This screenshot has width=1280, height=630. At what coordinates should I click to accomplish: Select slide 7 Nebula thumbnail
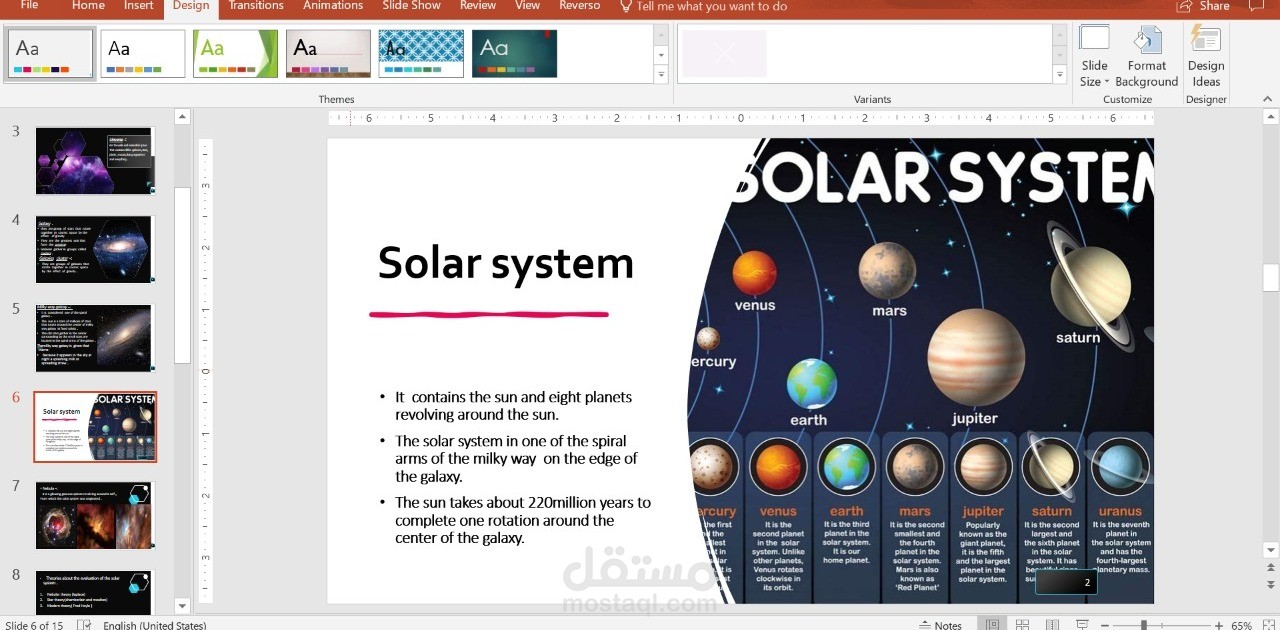(x=95, y=515)
